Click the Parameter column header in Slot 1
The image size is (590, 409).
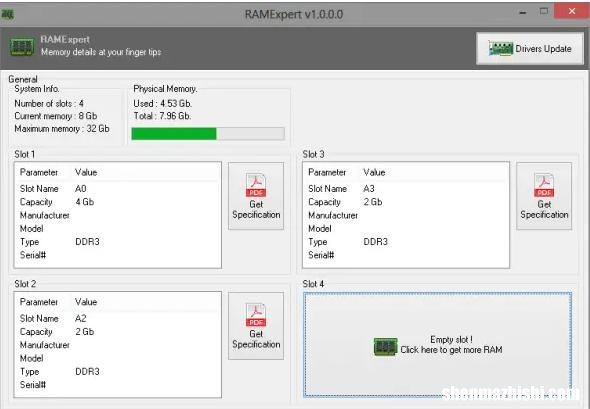[39, 172]
